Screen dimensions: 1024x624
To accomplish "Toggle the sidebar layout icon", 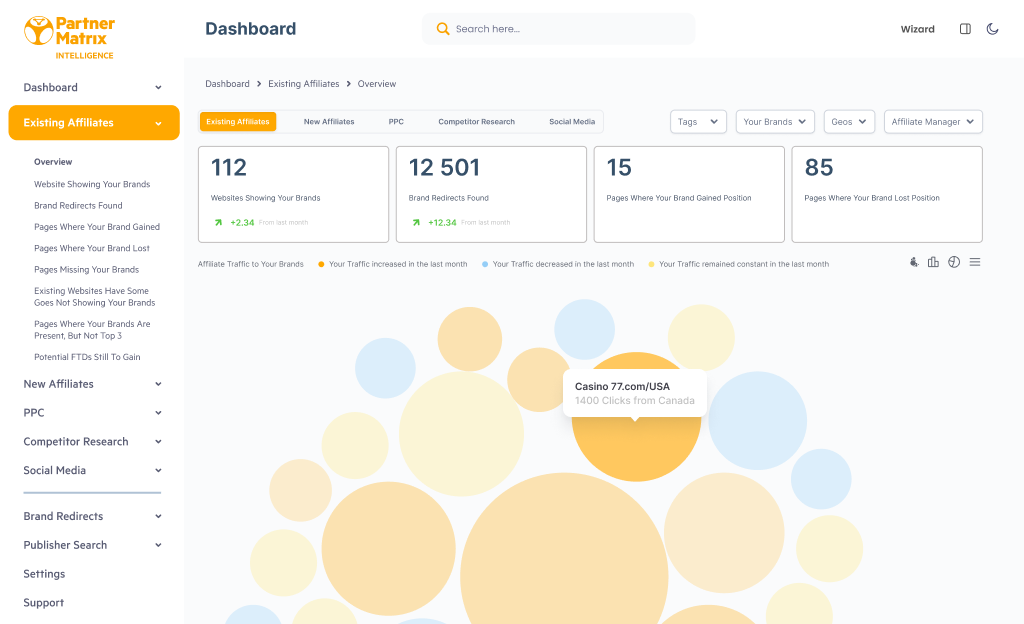I will 964,29.
